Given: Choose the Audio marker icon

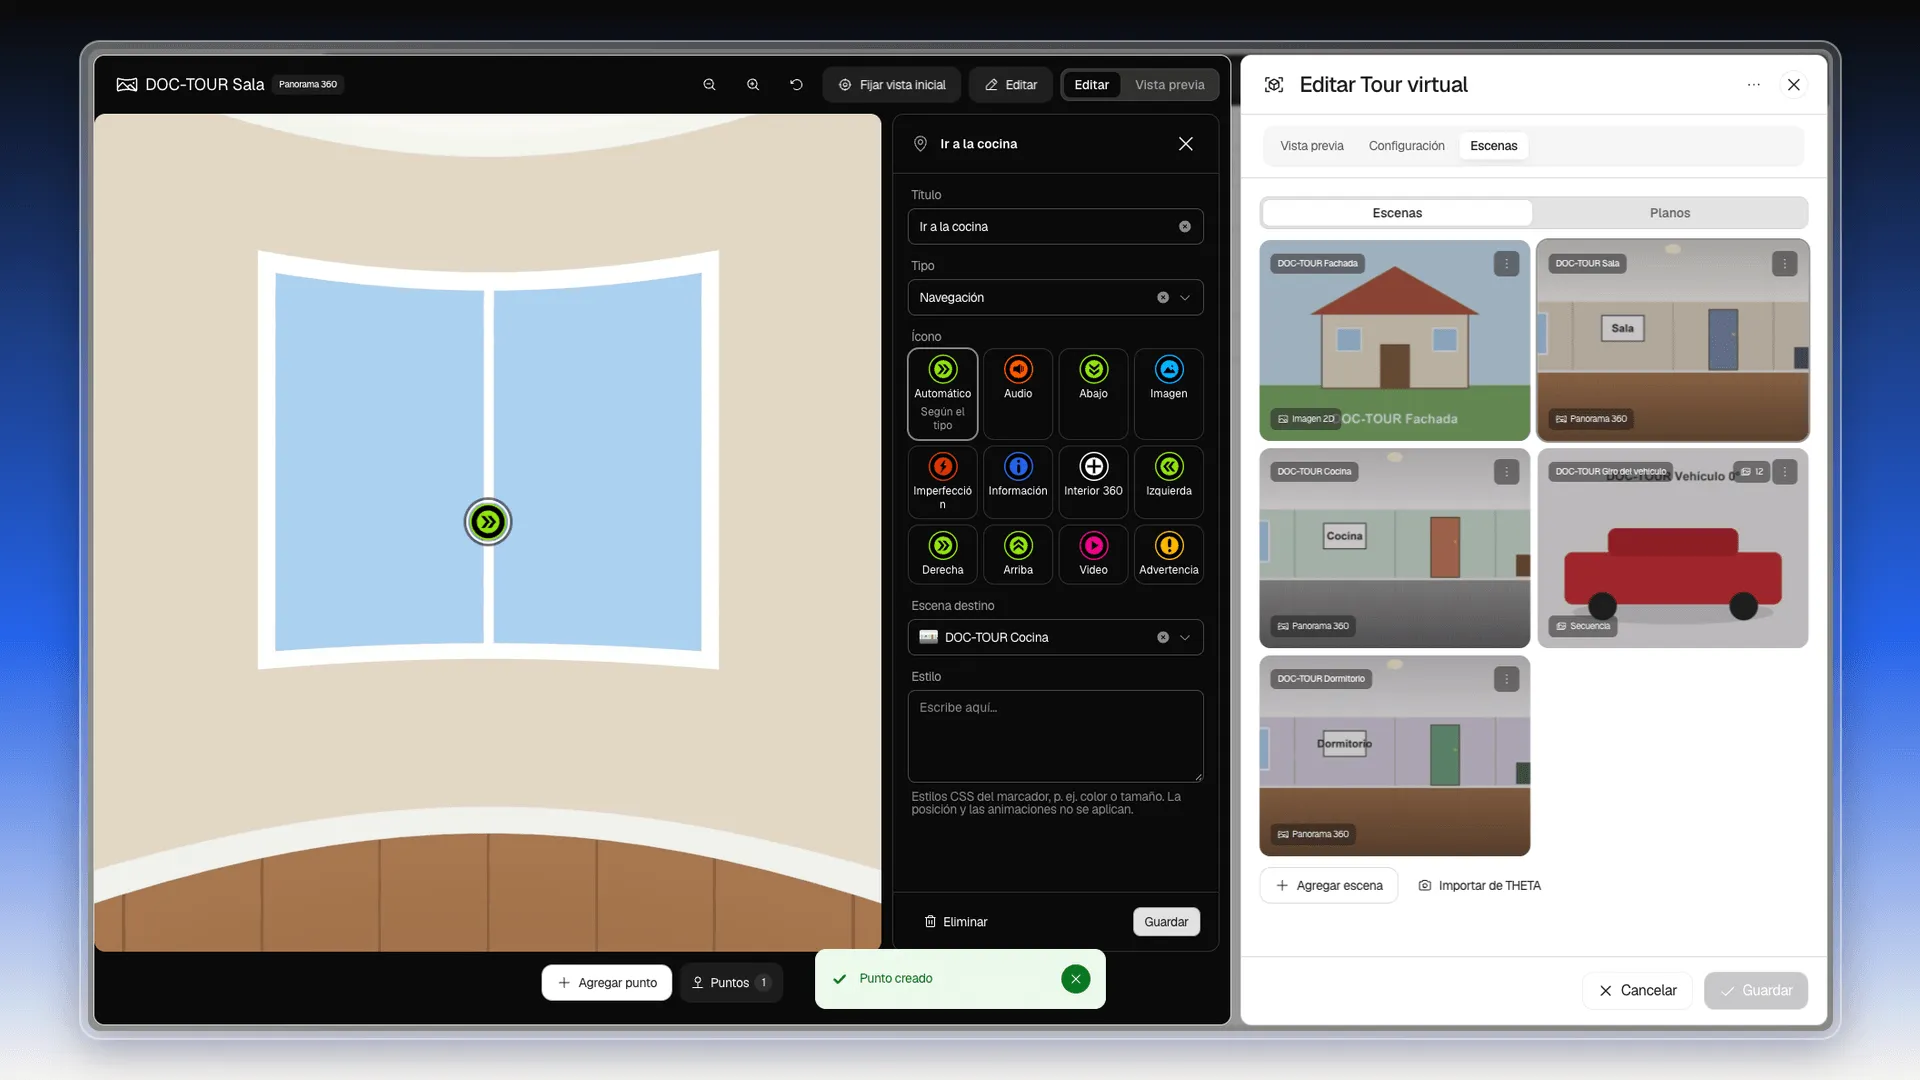Looking at the screenshot, I should click(x=1017, y=394).
